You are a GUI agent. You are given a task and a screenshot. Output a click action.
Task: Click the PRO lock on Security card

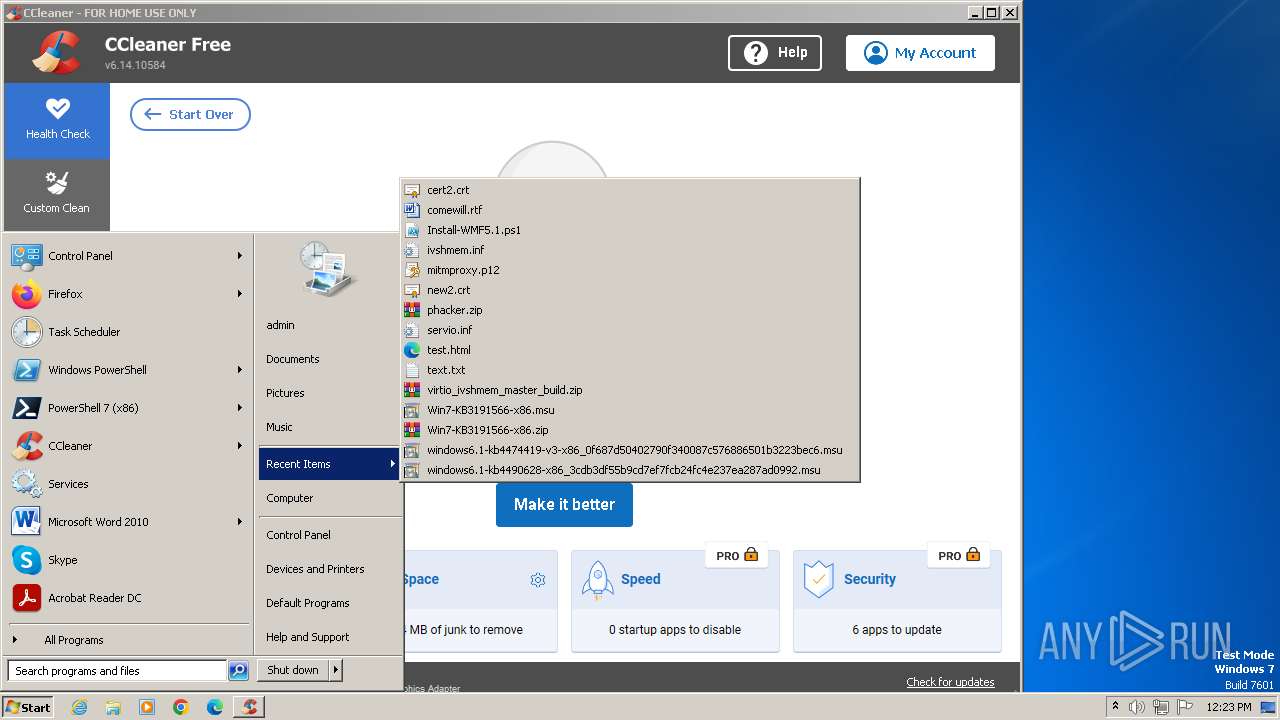pos(960,555)
